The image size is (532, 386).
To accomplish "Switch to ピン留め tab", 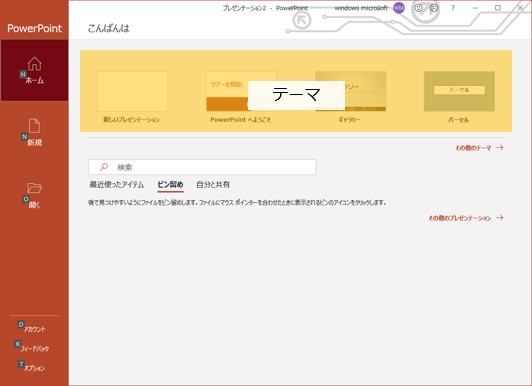I will click(x=170, y=185).
